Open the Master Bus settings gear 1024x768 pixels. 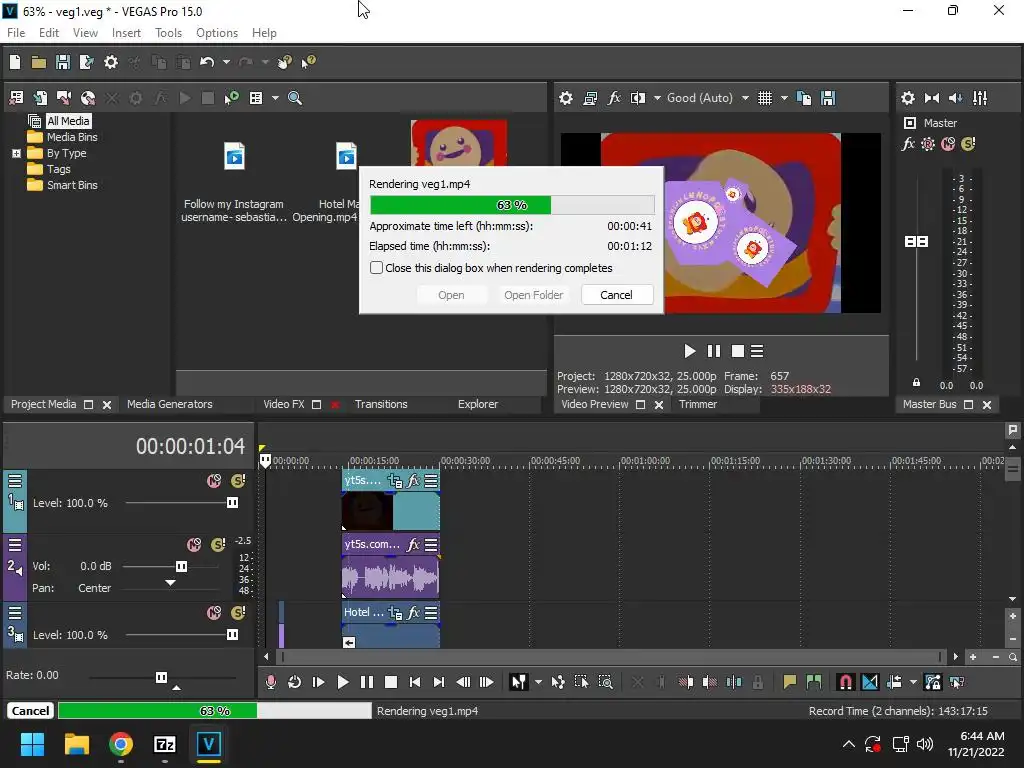tap(908, 98)
